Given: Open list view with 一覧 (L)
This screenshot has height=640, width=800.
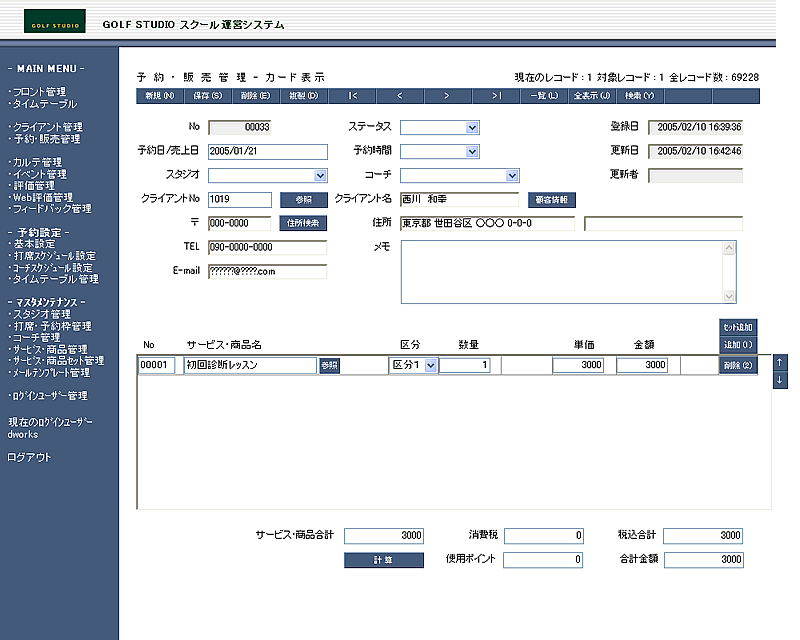Looking at the screenshot, I should click(544, 96).
